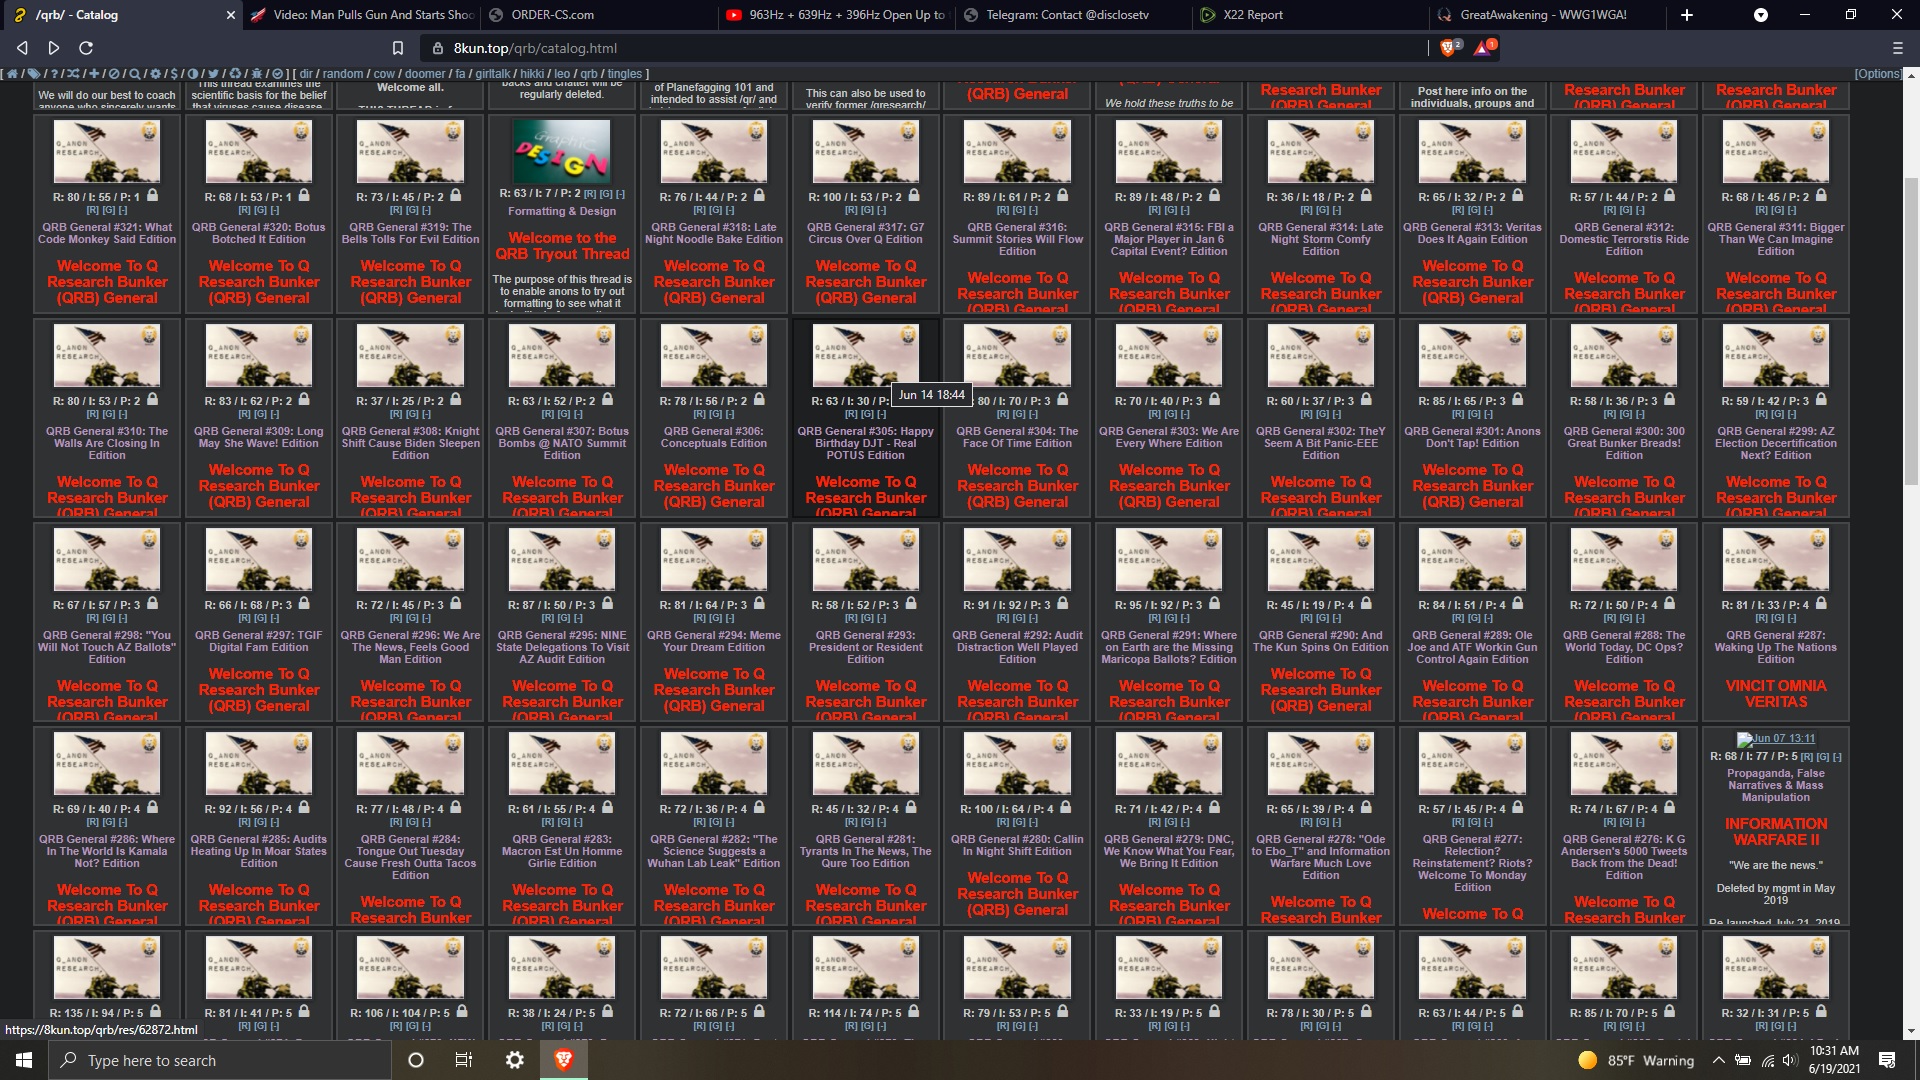1920x1080 pixels.
Task: Click the lock icon on QRB General #316 thread
Action: [x=1062, y=196]
